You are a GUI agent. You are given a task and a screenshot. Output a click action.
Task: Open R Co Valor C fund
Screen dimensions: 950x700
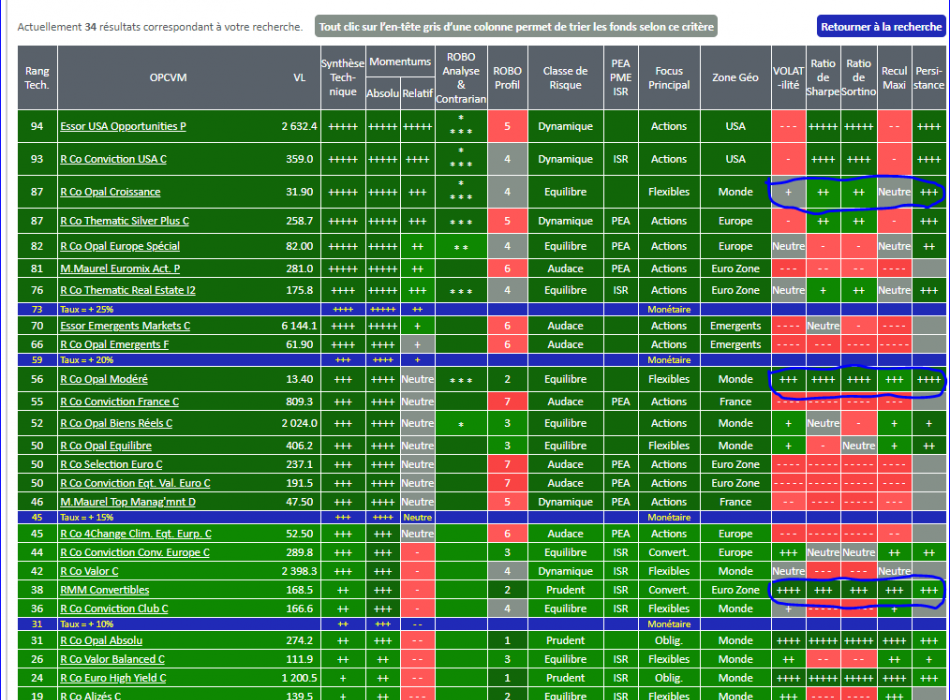(x=89, y=571)
